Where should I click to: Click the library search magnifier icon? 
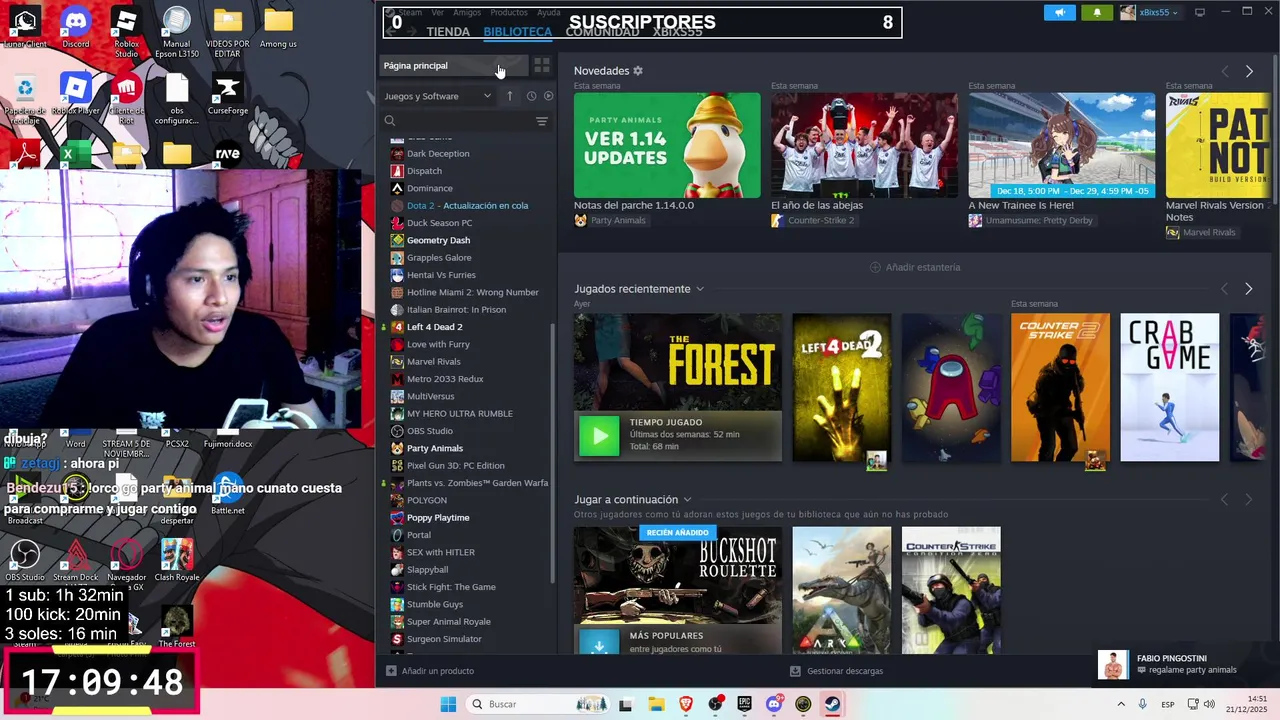(390, 121)
